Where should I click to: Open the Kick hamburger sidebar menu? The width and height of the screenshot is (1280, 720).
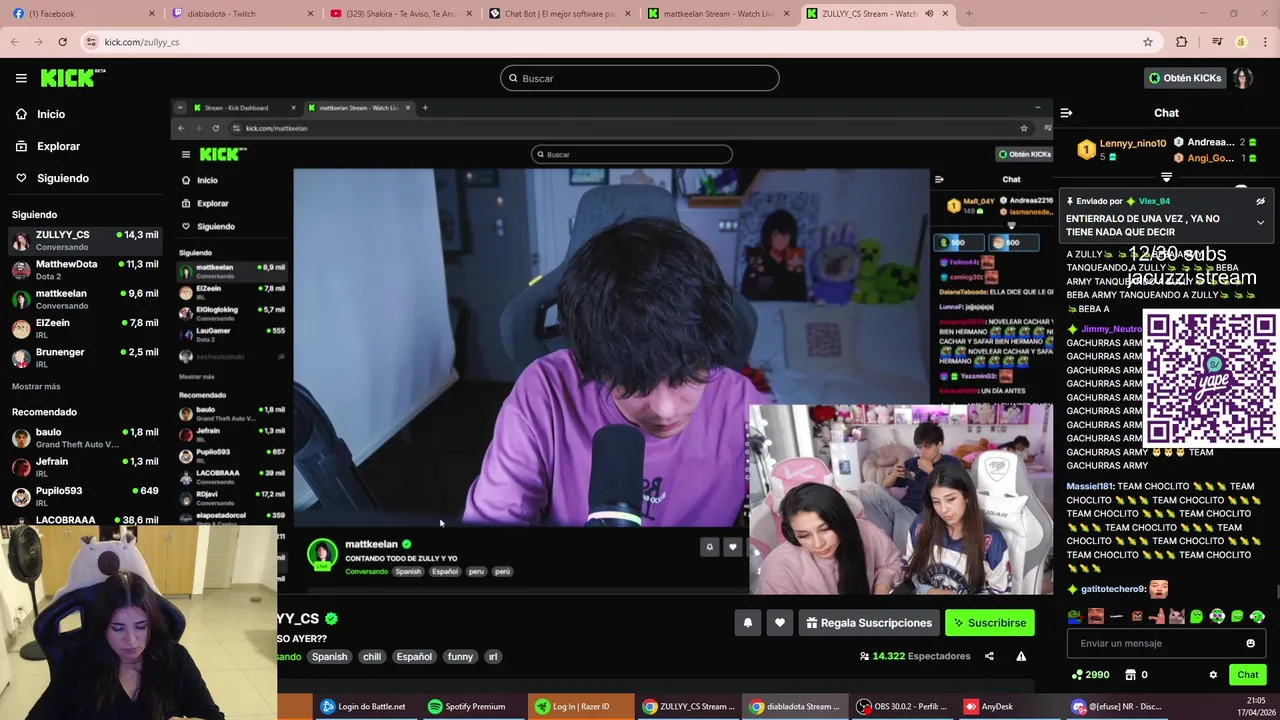pos(21,78)
